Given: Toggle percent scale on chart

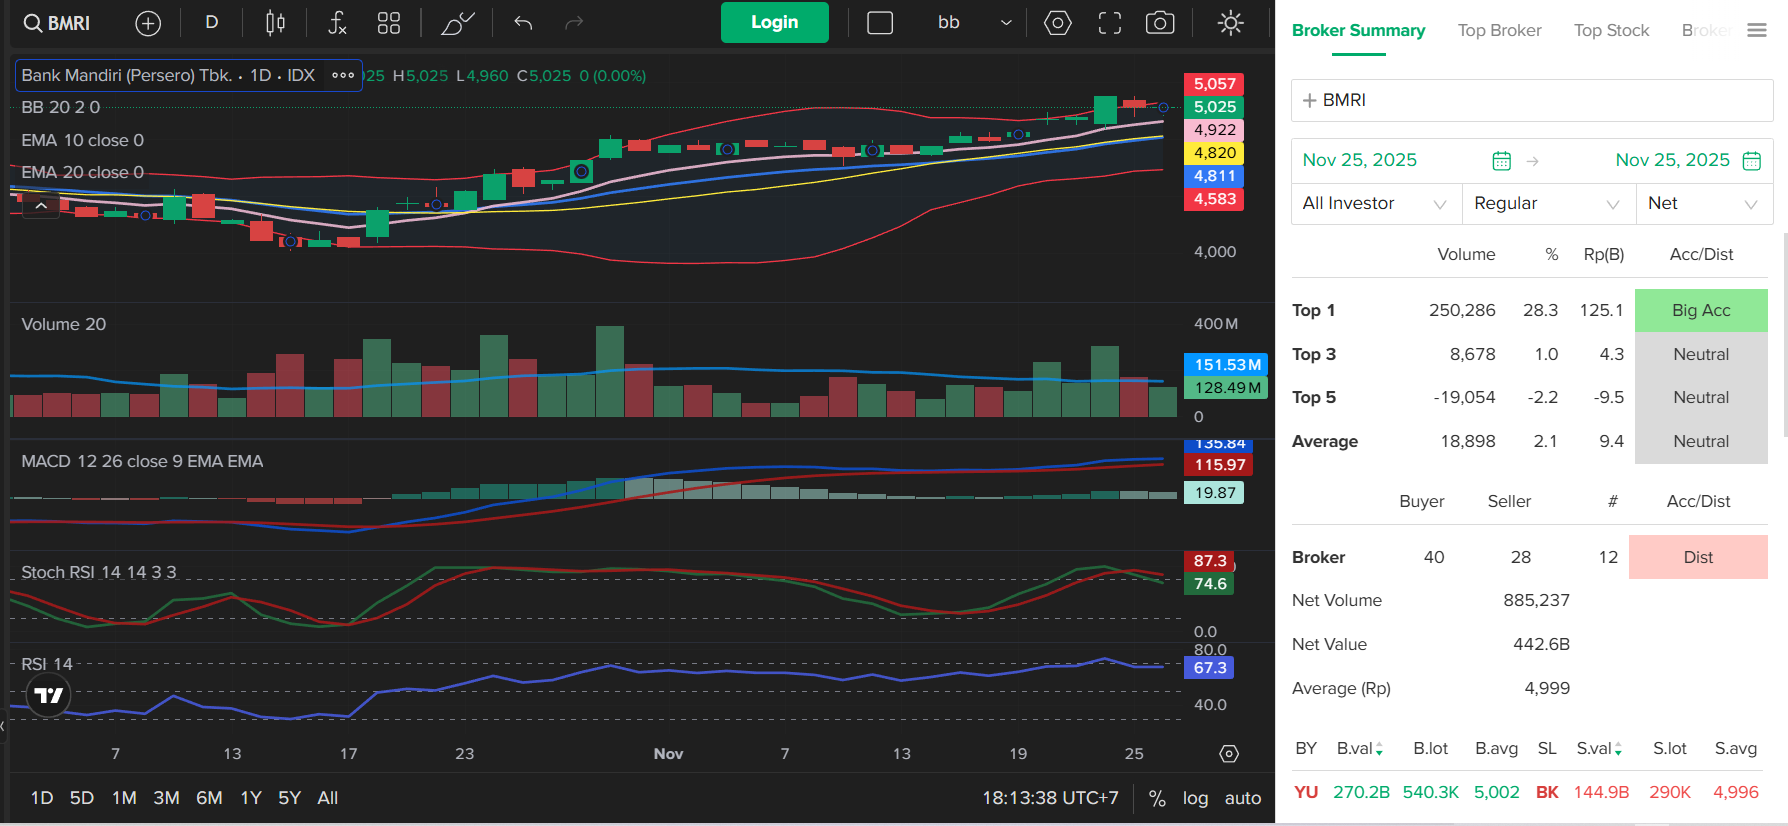Looking at the screenshot, I should click(x=1157, y=798).
